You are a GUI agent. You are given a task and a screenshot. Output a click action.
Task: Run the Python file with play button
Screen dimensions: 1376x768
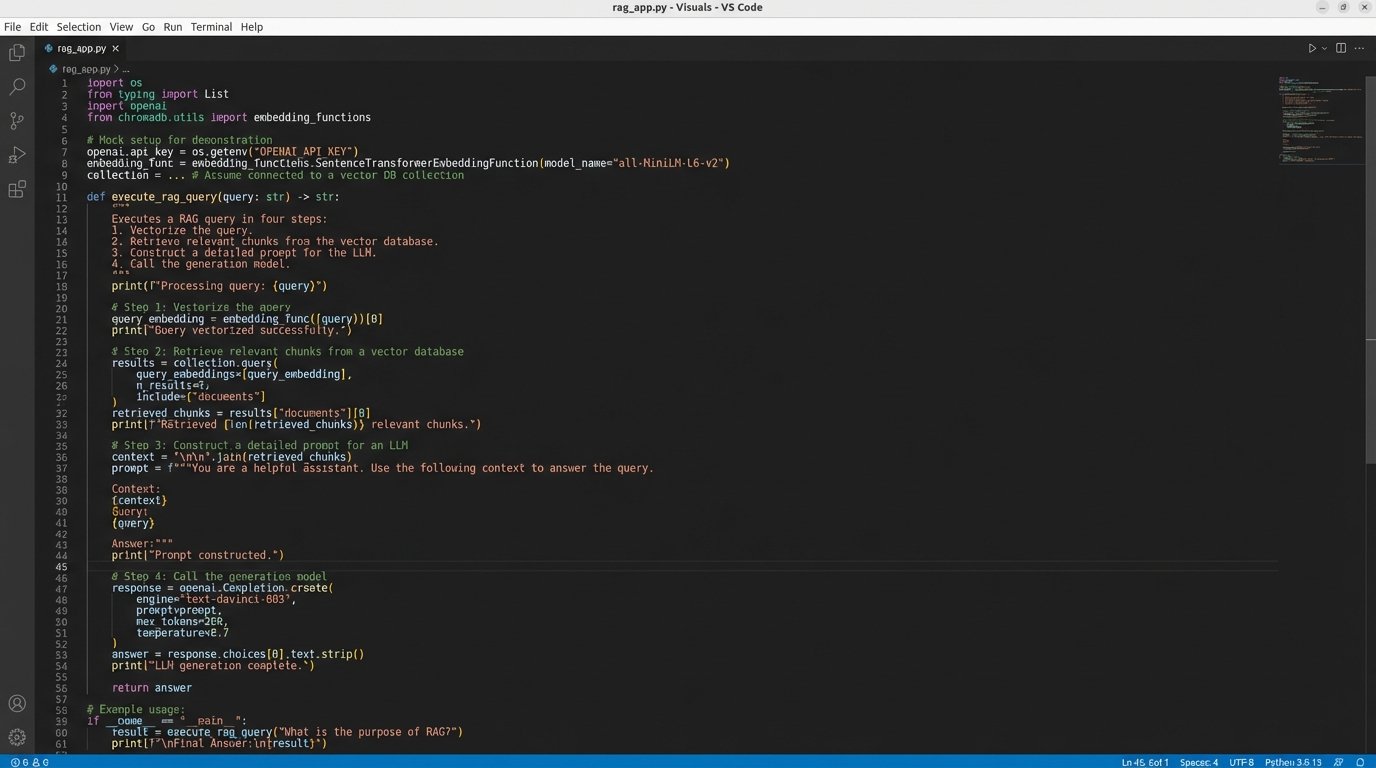coord(1312,48)
